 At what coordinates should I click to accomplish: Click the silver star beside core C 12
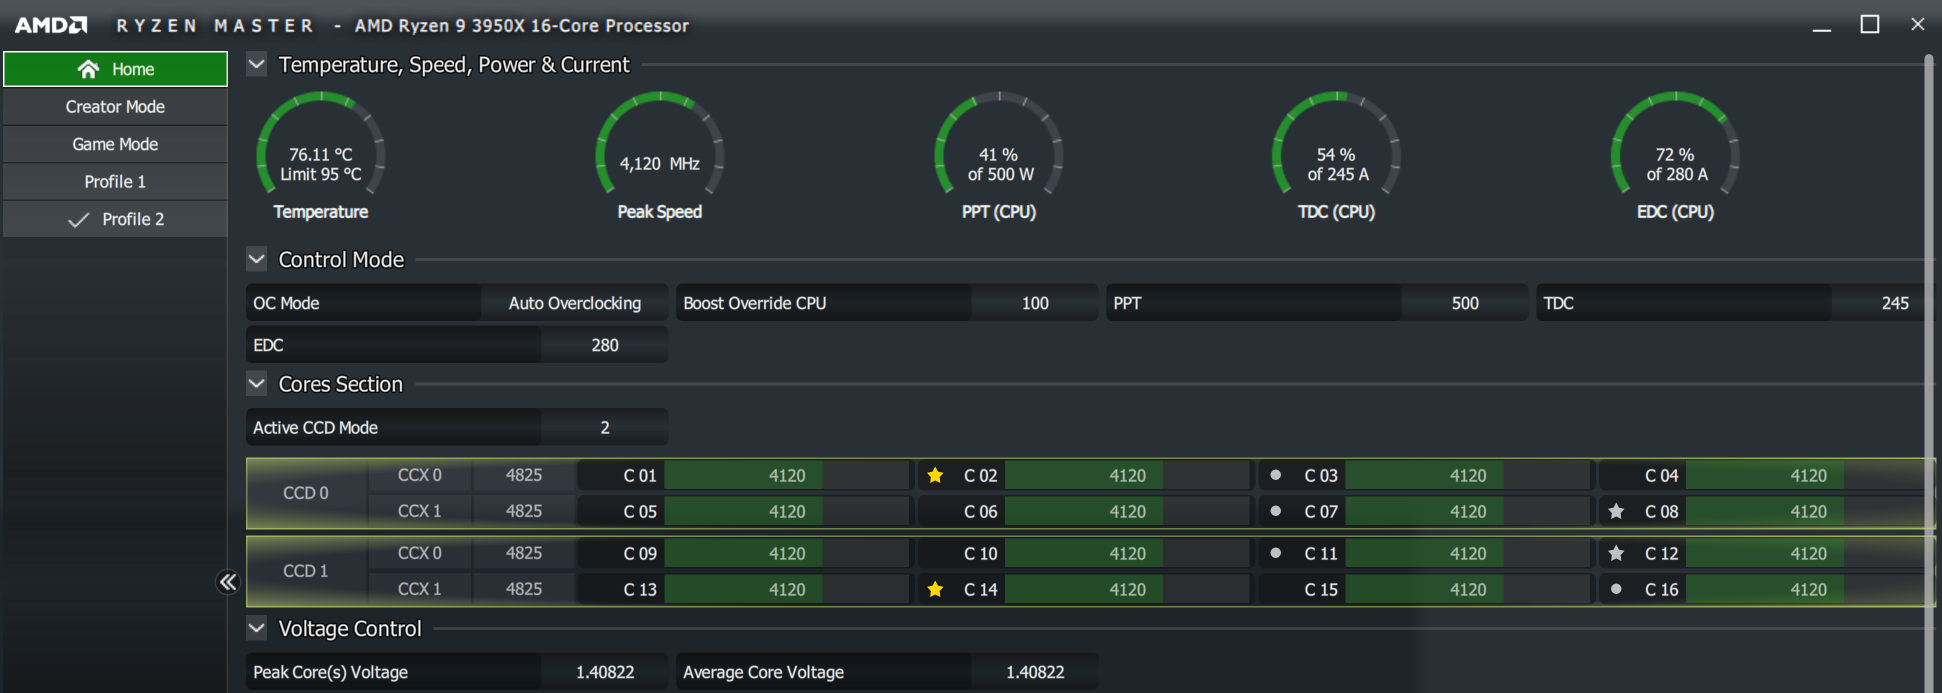[1616, 553]
